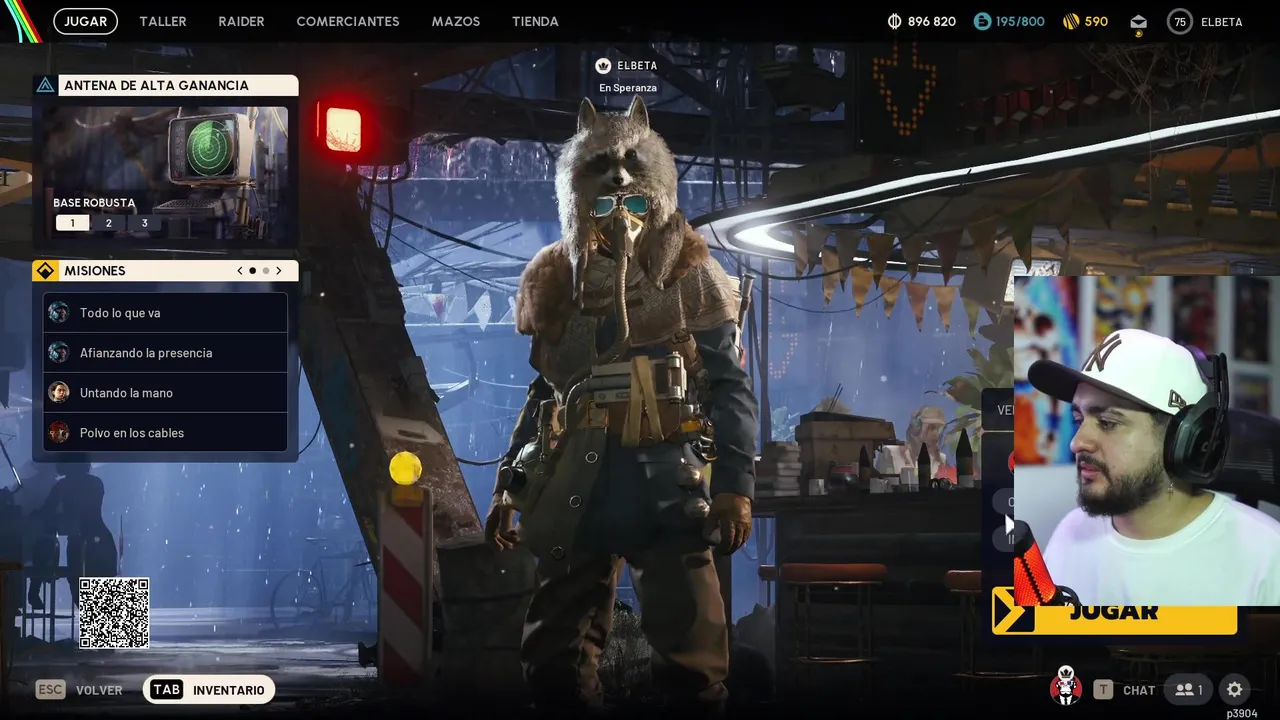Click trader portrait next to Polvo en los cables
Viewport: 1280px width, 720px height.
[59, 433]
